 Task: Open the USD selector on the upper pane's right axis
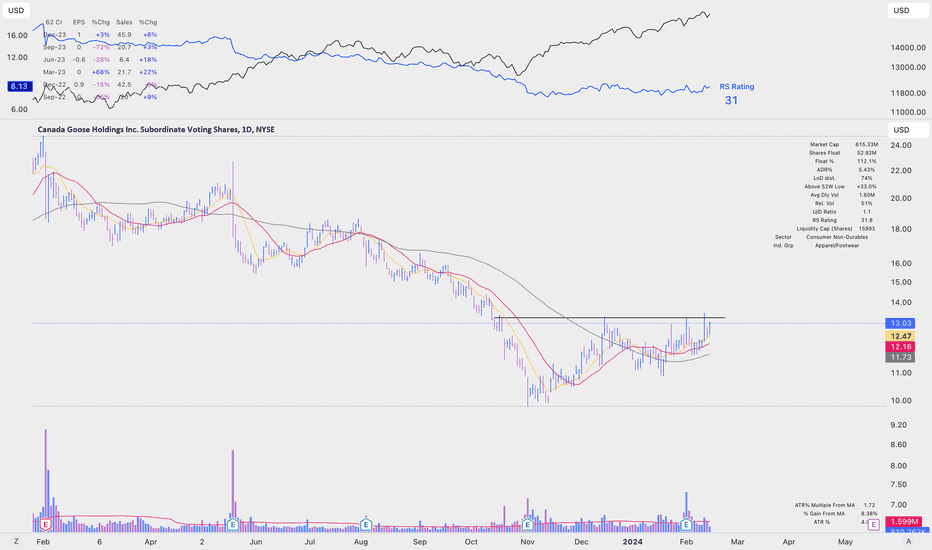click(908, 10)
